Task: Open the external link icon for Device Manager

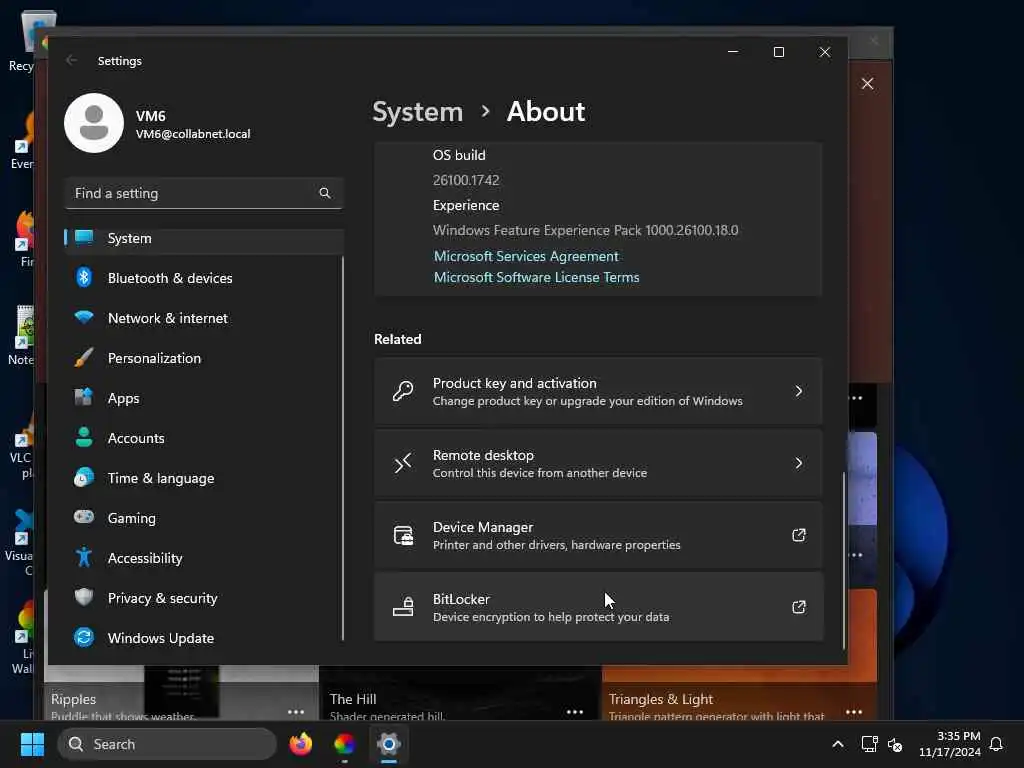Action: 799,535
